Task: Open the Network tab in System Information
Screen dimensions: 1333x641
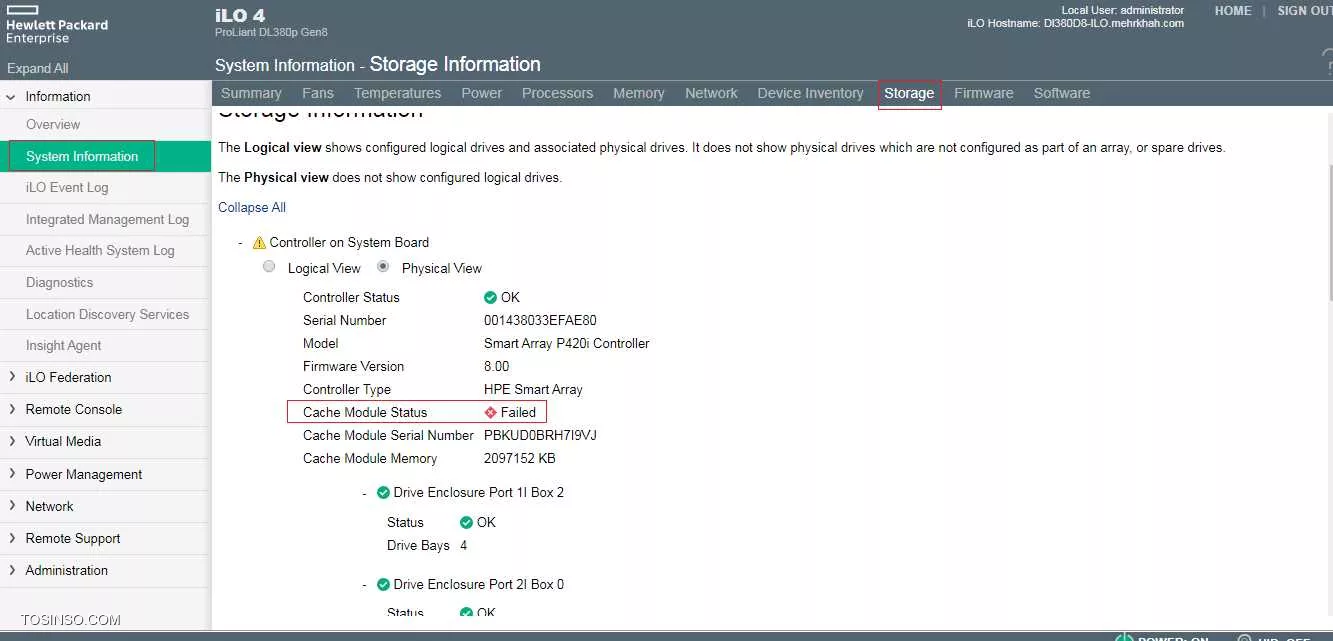Action: pyautogui.click(x=711, y=93)
